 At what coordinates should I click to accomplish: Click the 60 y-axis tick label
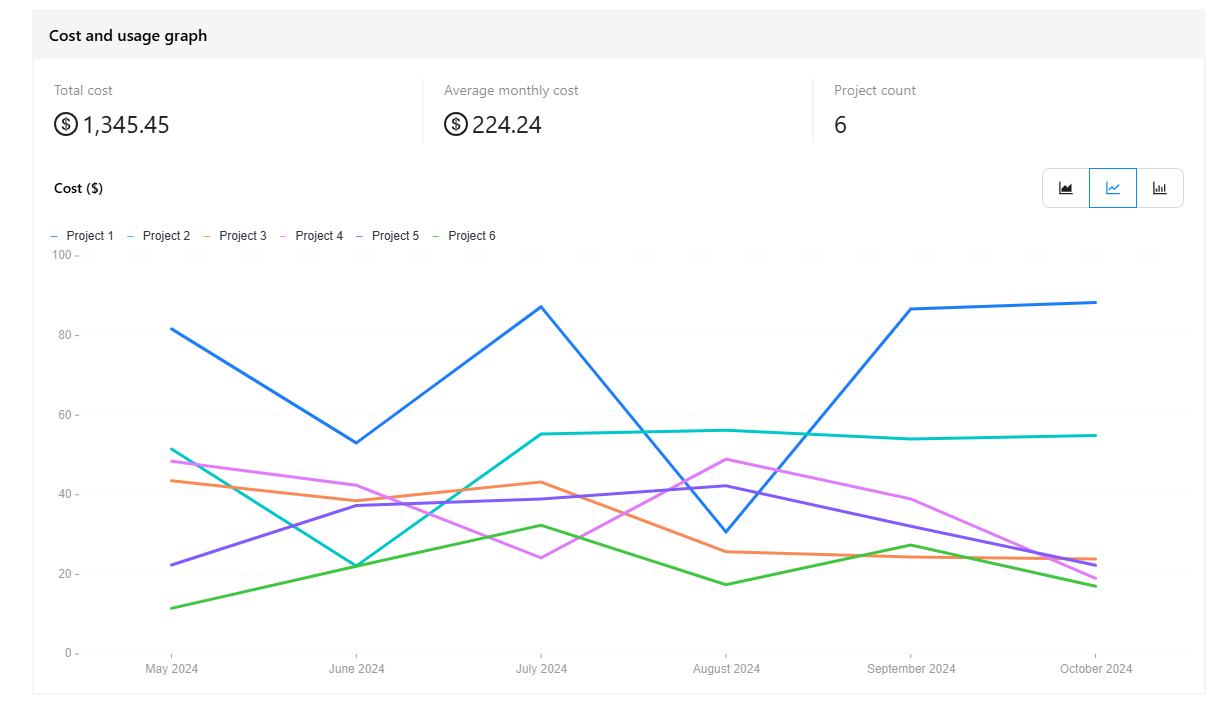pyautogui.click(x=65, y=415)
